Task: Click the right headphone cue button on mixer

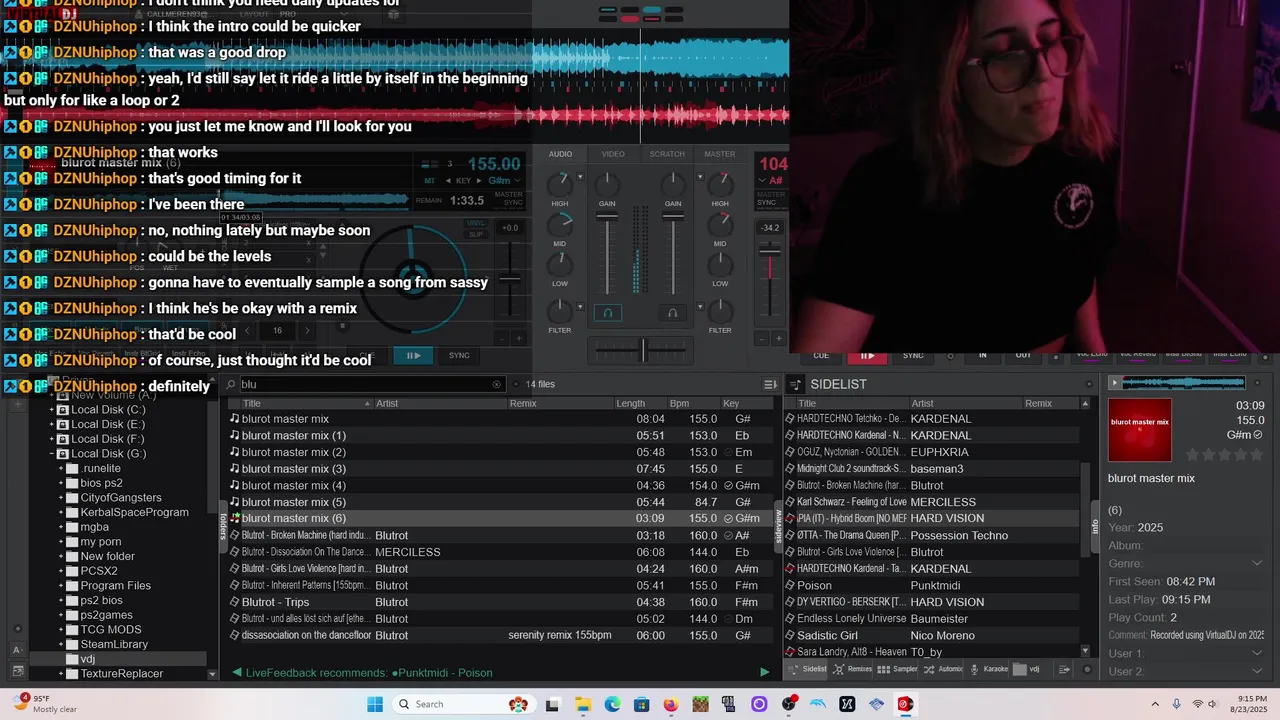Action: click(x=672, y=313)
